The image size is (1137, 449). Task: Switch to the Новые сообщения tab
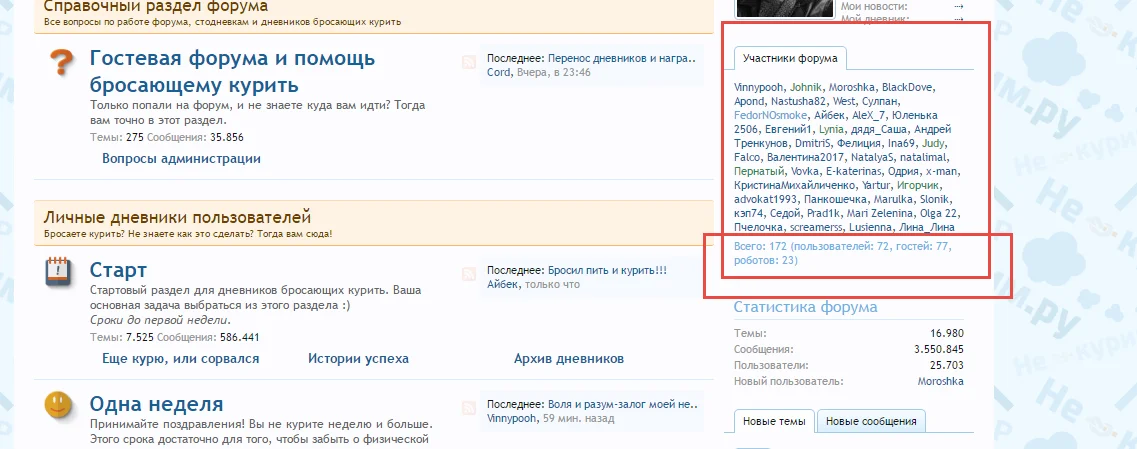point(871,422)
